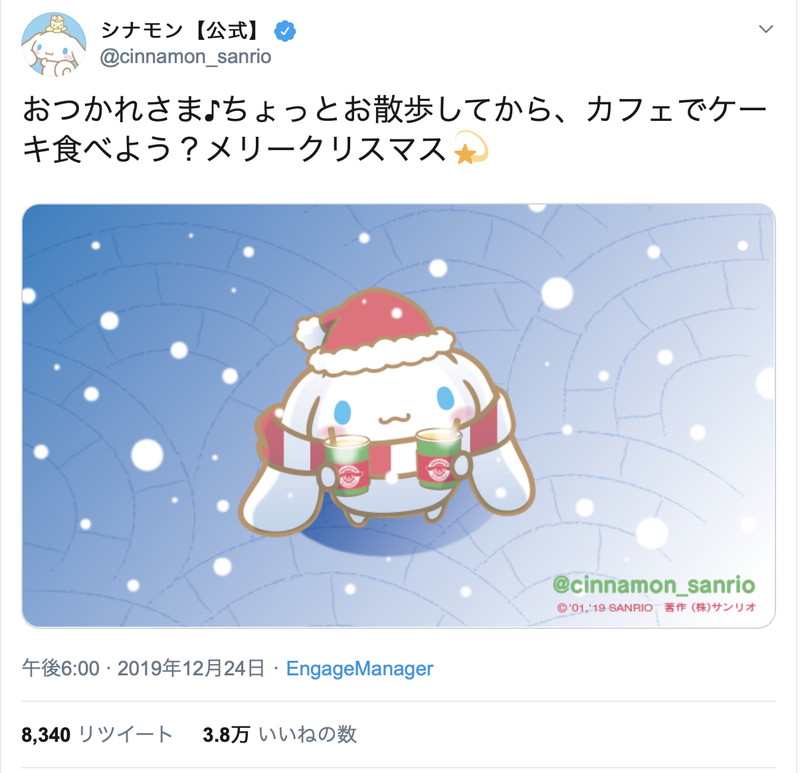View the 8,340 retweet count
This screenshot has height=773, width=800.
(46, 735)
